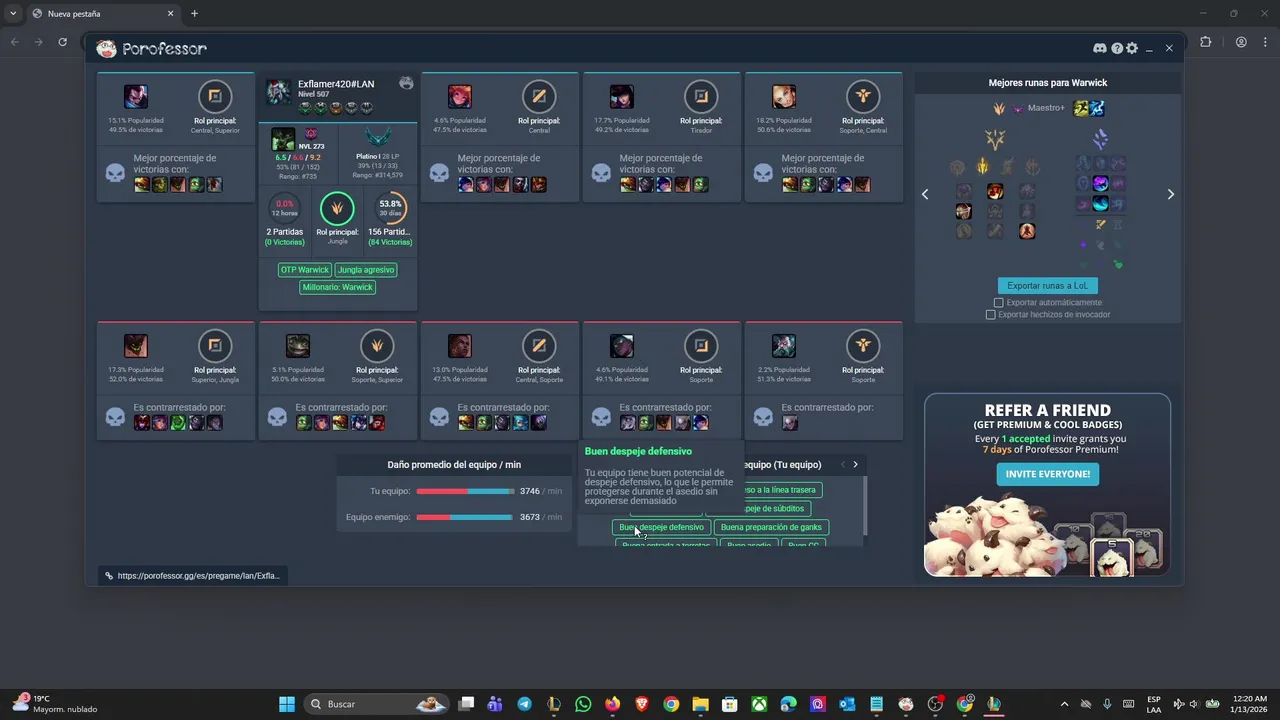Screen dimensions: 1280x720
Task: Click the 0.0% 12 horas winrate circle
Action: click(285, 208)
